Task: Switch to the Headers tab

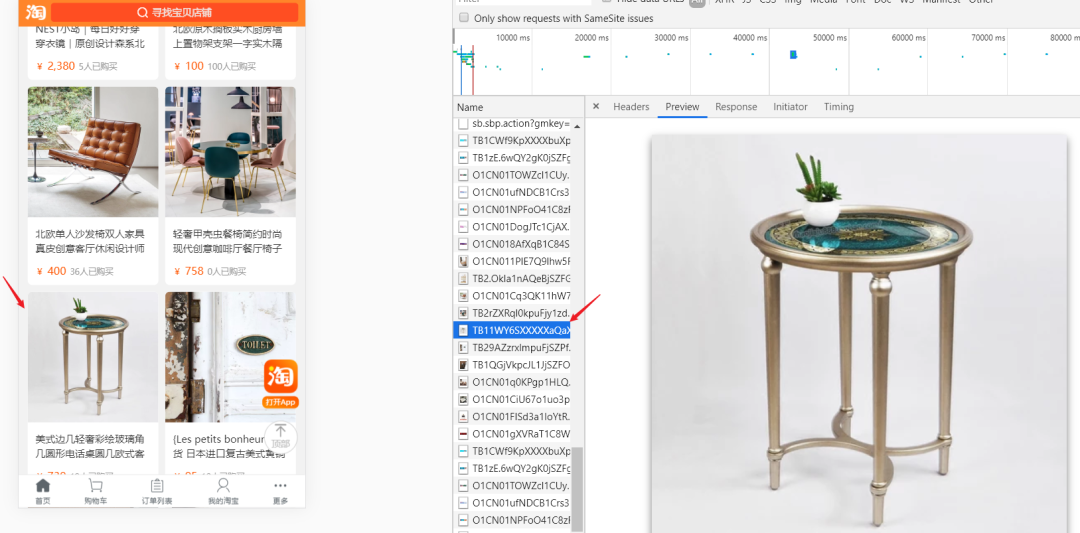Action: click(631, 107)
